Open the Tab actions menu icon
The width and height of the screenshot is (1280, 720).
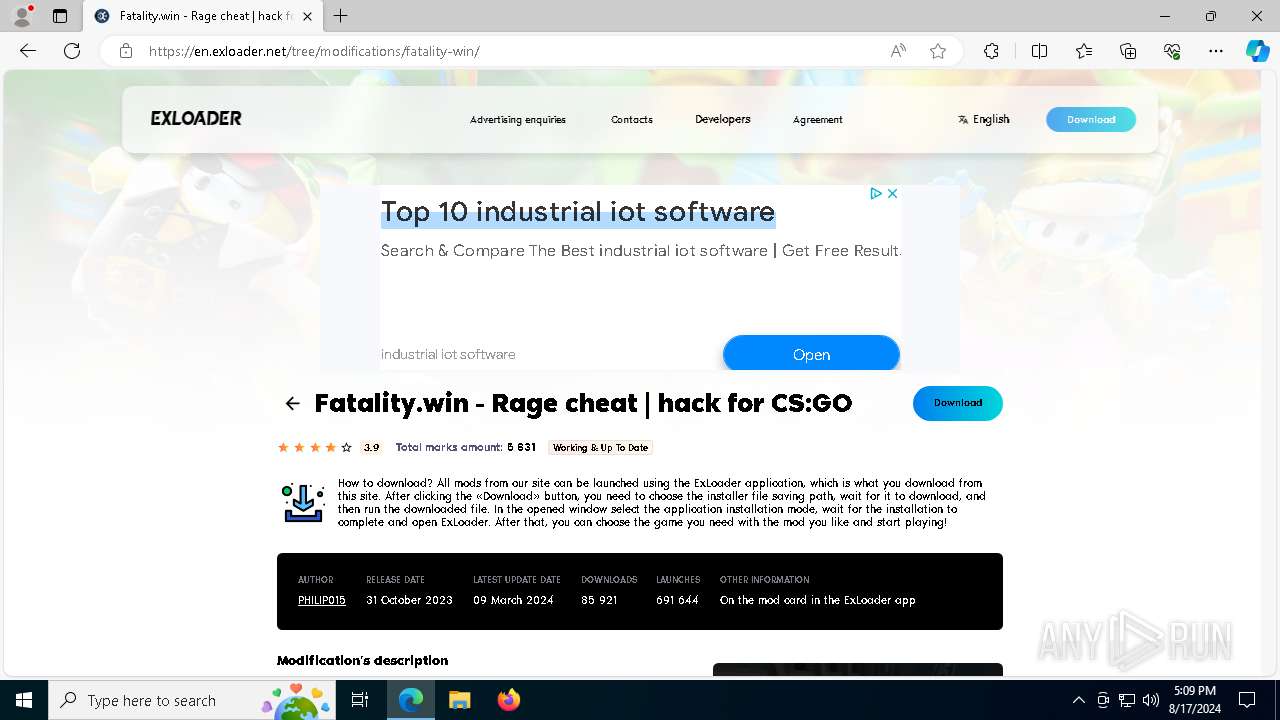pos(60,16)
